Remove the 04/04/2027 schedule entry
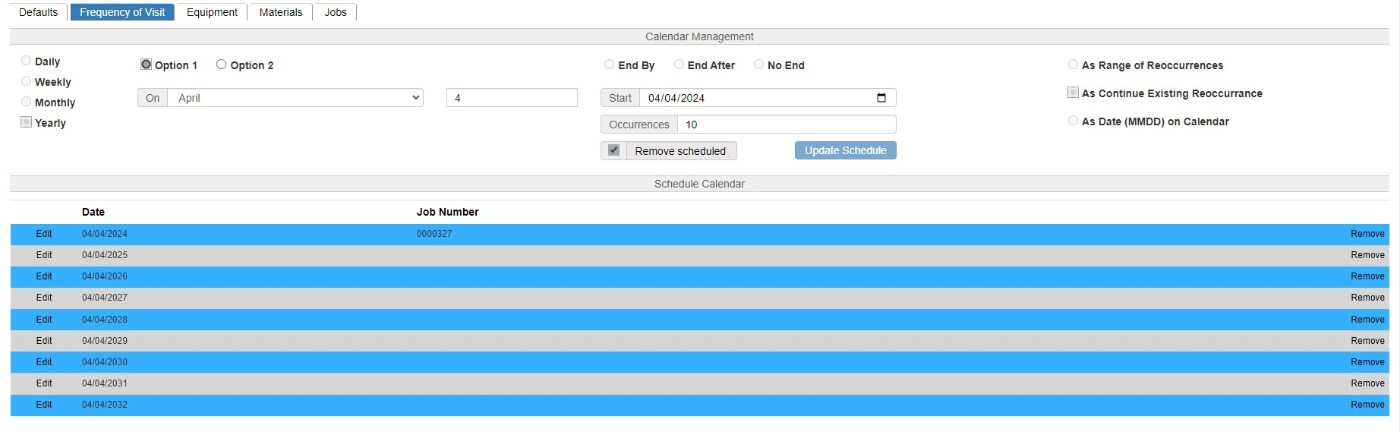The height and width of the screenshot is (432, 1400). 1367,298
